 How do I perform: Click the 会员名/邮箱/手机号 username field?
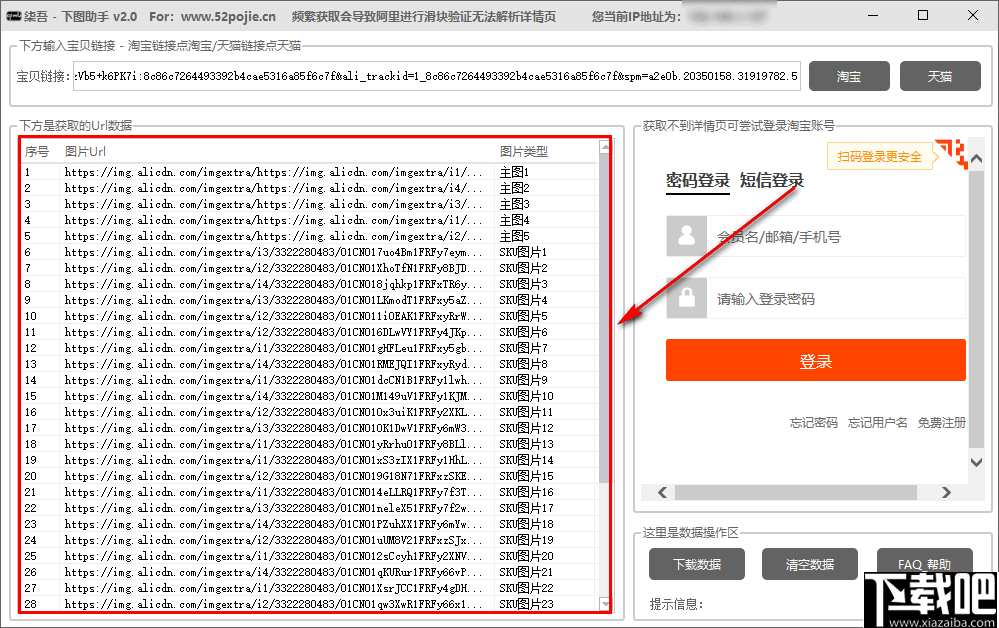pos(836,236)
